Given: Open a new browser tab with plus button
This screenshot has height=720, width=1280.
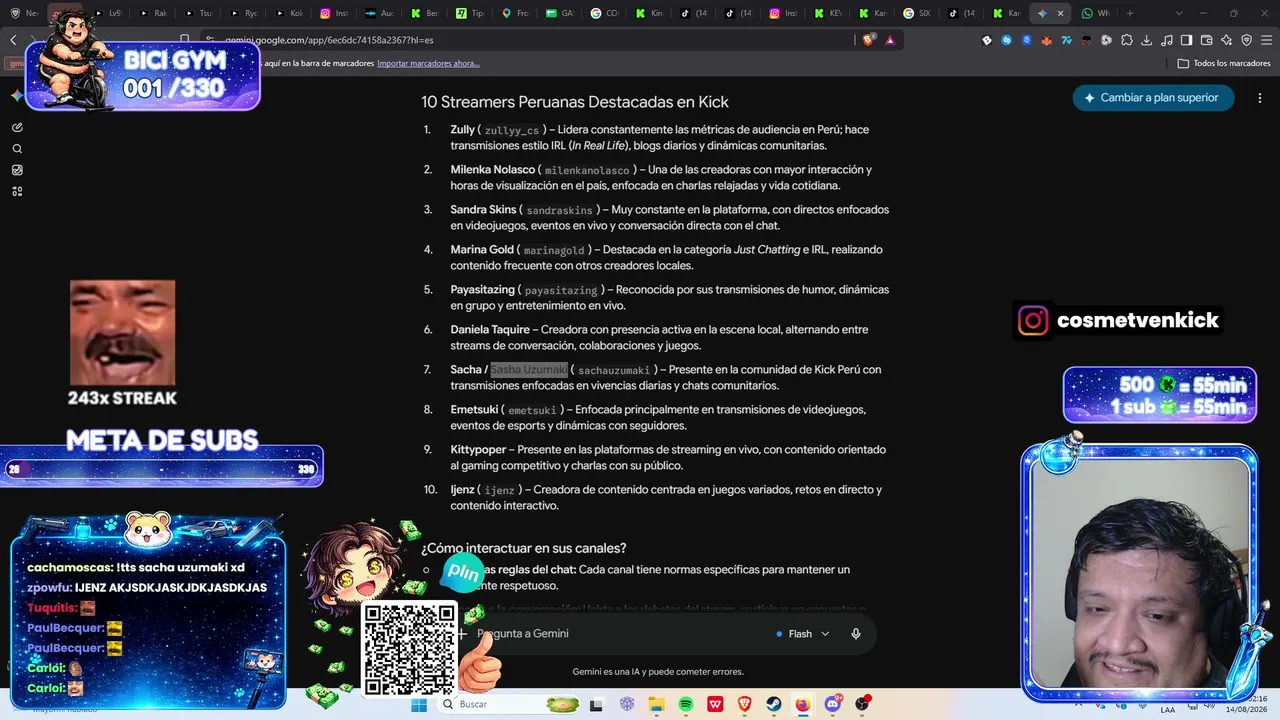Looking at the screenshot, I should tap(1130, 13).
